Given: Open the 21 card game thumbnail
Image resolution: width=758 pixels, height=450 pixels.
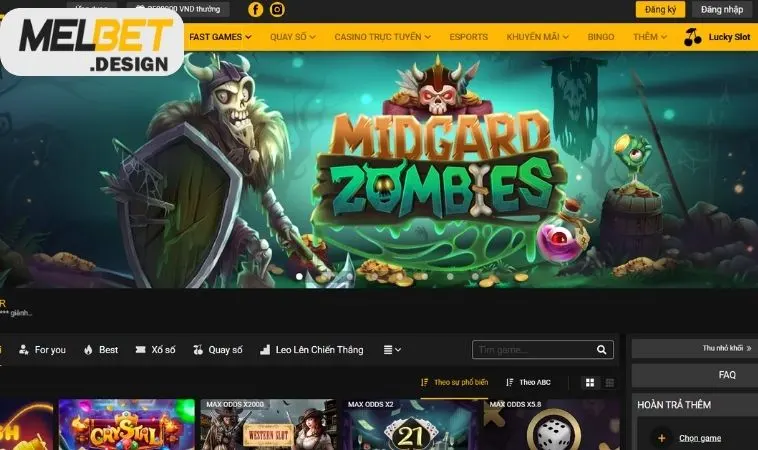Looking at the screenshot, I should (410, 424).
